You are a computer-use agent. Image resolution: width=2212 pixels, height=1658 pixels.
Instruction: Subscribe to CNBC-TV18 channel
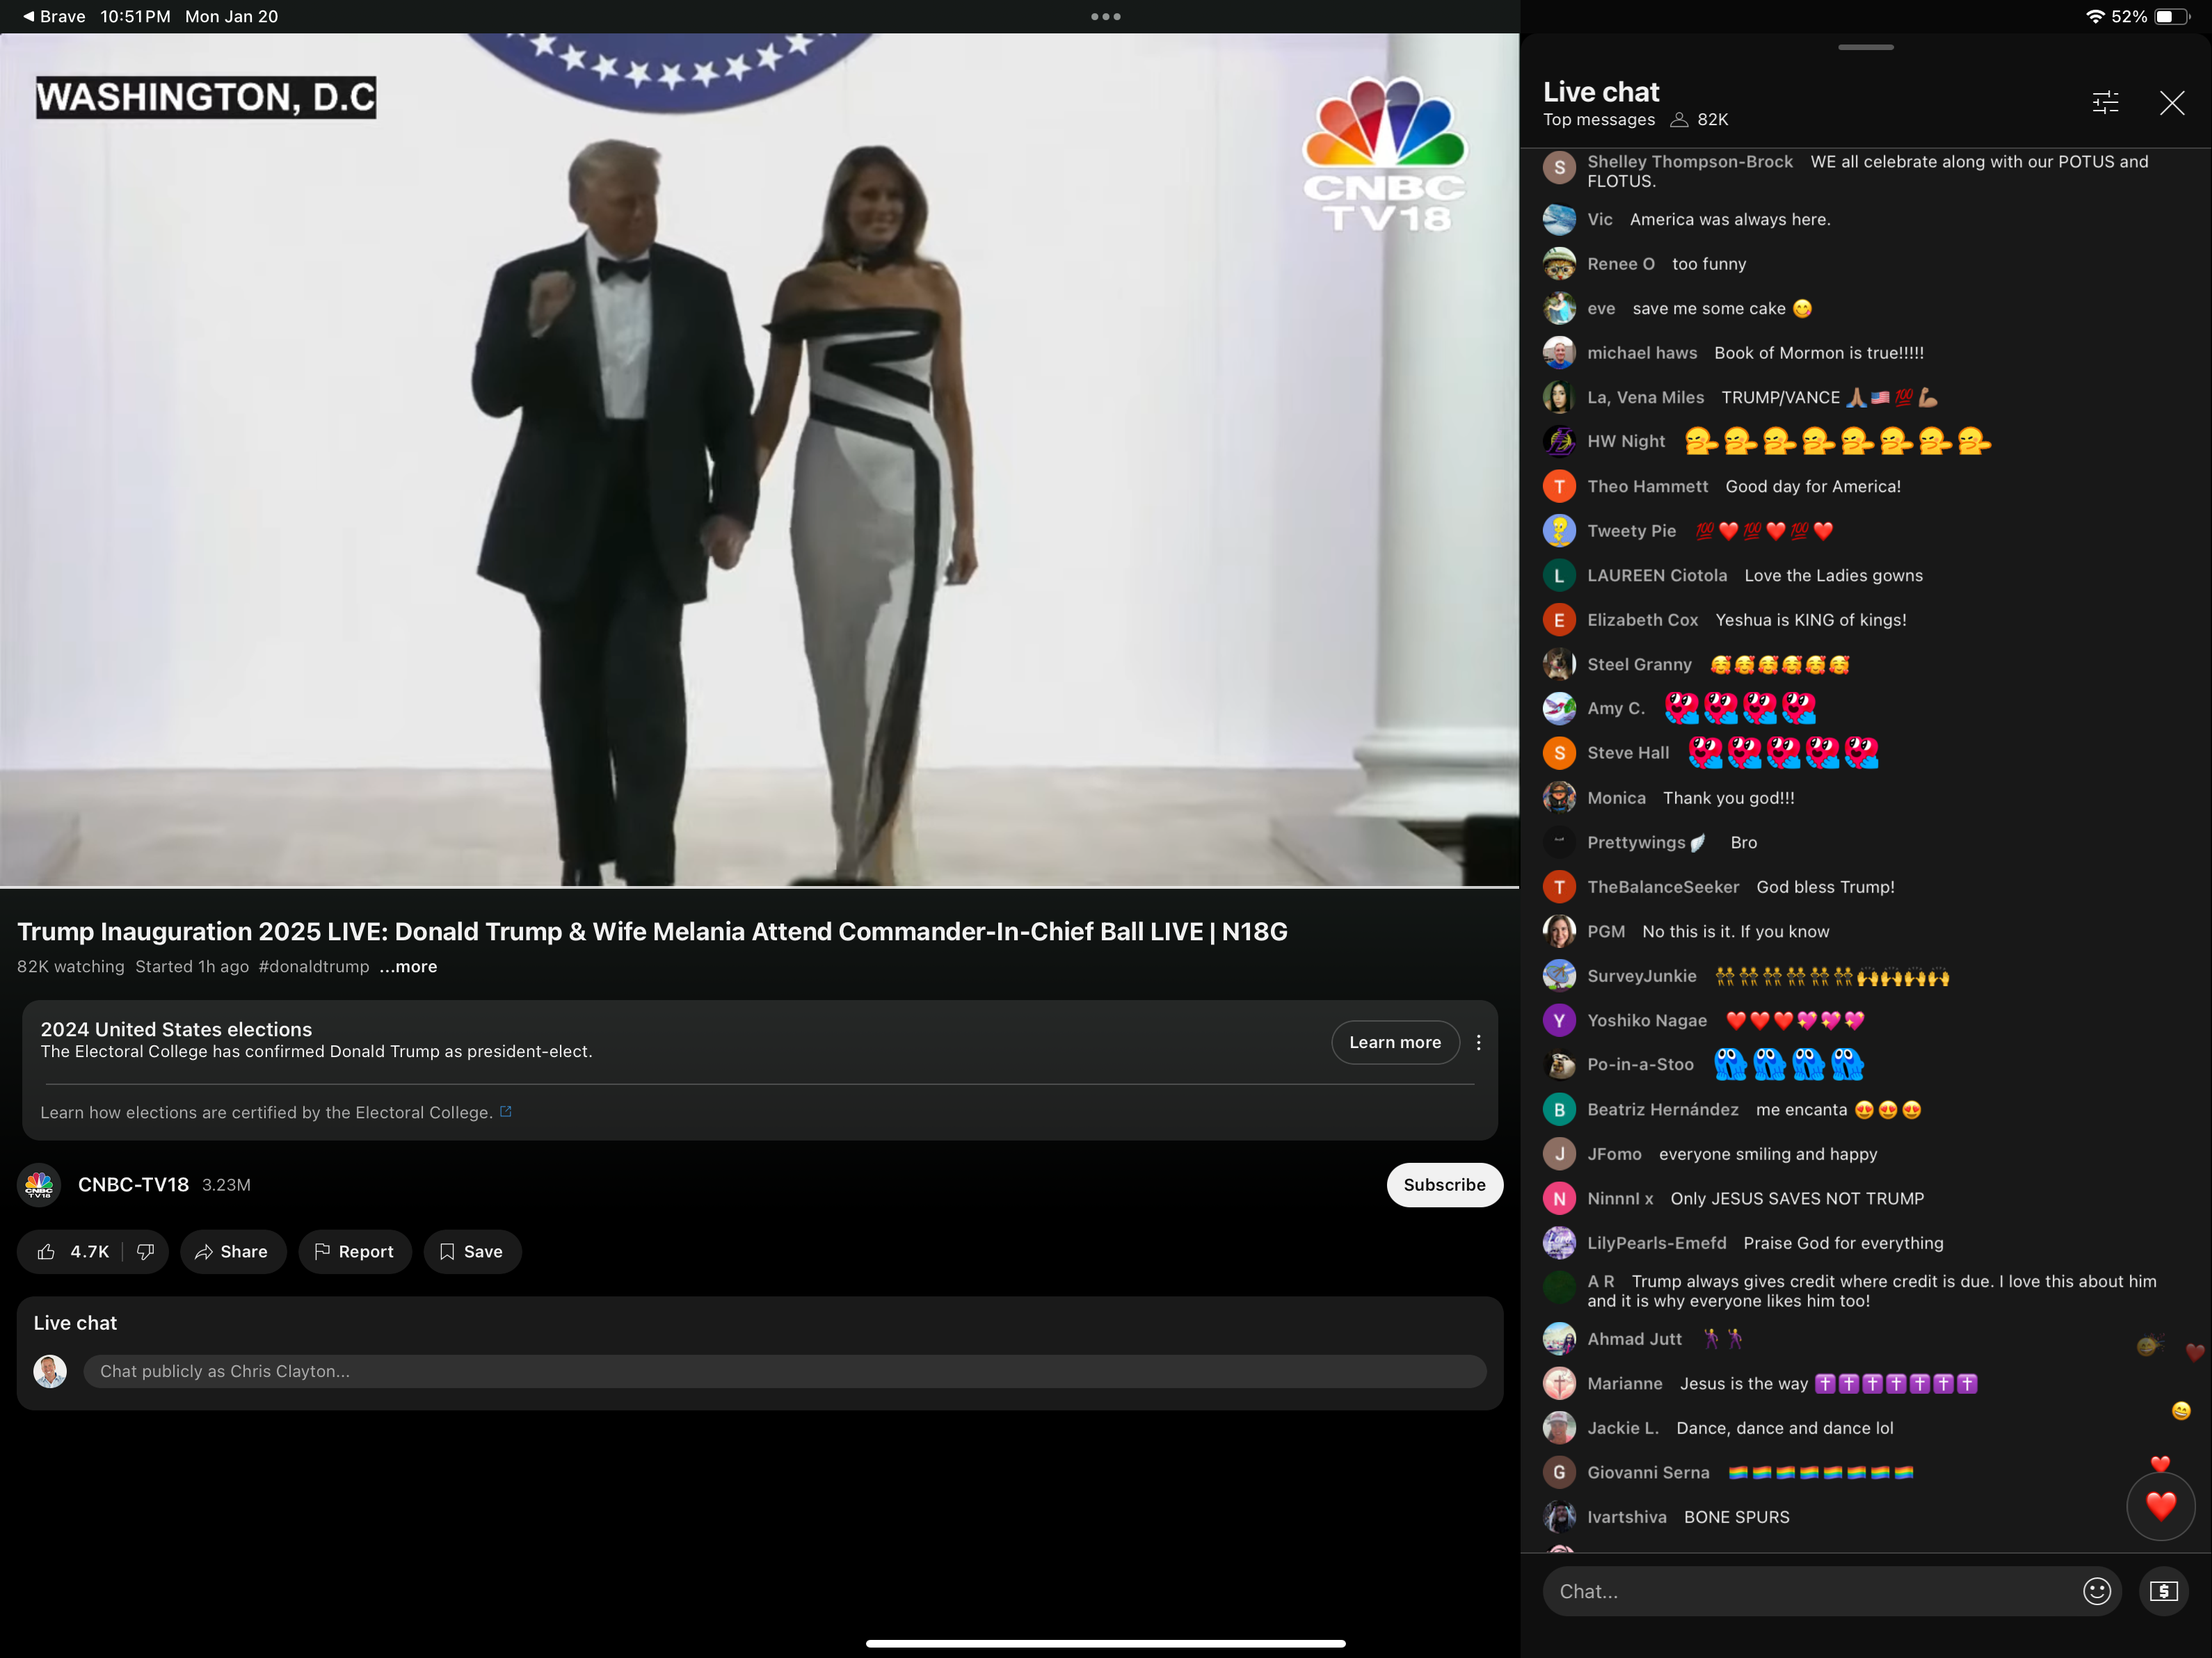point(1443,1184)
